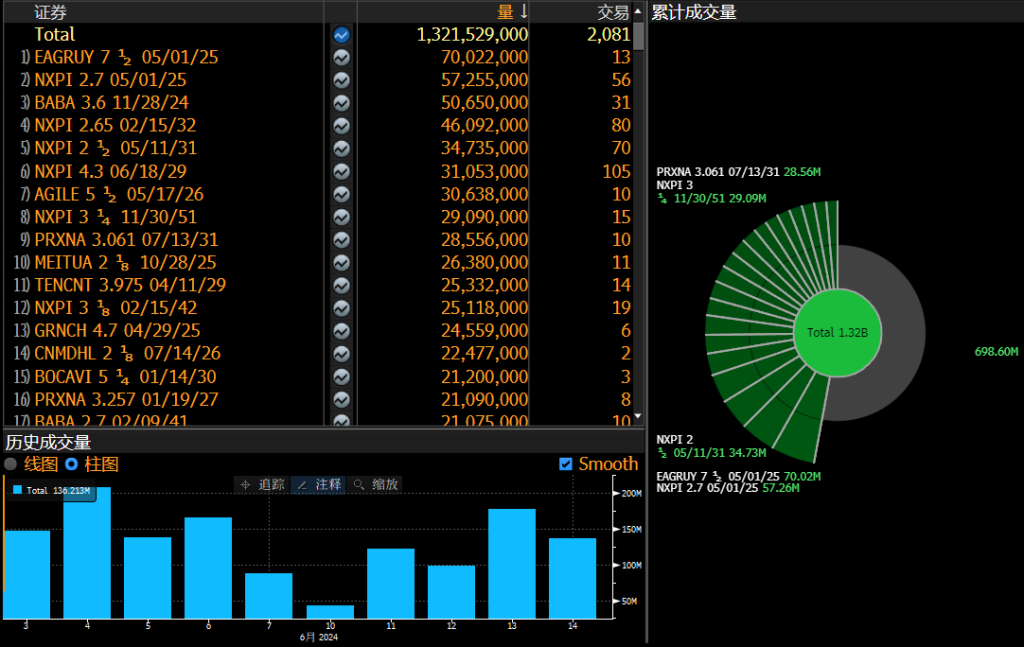Click chart icon for EAGRUY 7 ½ 05/01/25 row
Image resolution: width=1024 pixels, height=647 pixels.
tap(341, 57)
